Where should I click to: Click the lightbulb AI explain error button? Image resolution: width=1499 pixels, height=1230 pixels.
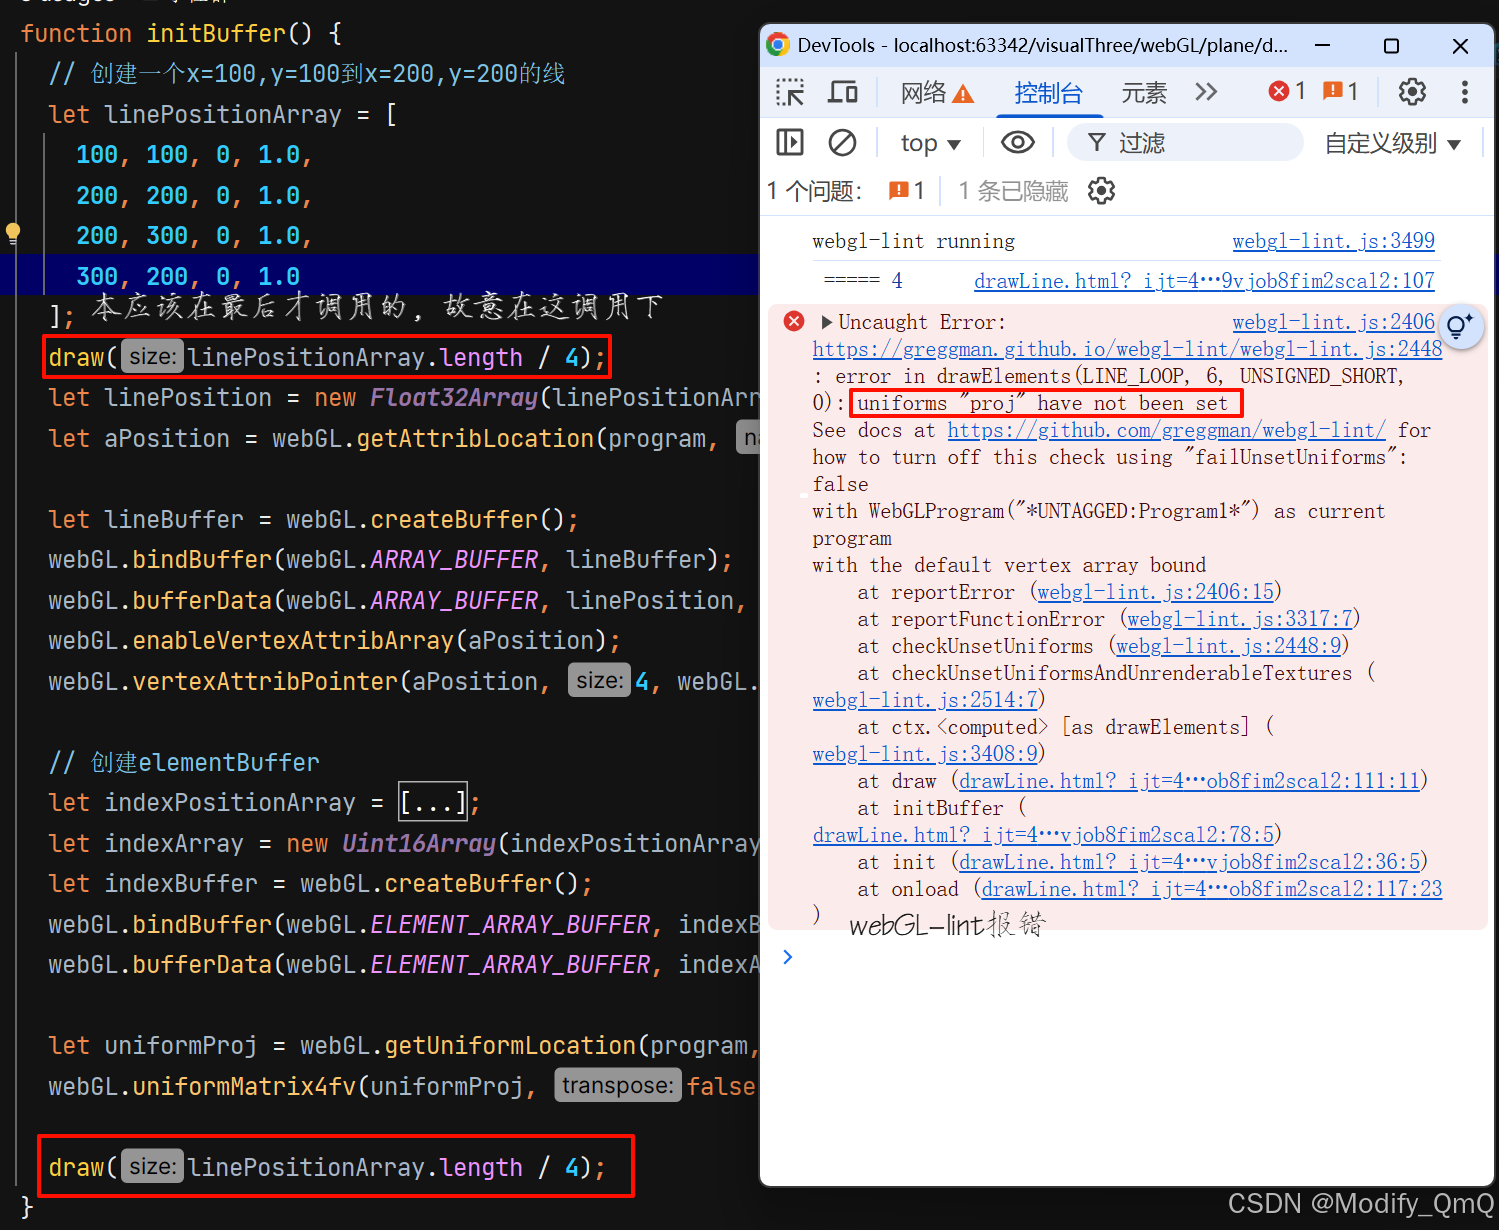(x=1459, y=325)
